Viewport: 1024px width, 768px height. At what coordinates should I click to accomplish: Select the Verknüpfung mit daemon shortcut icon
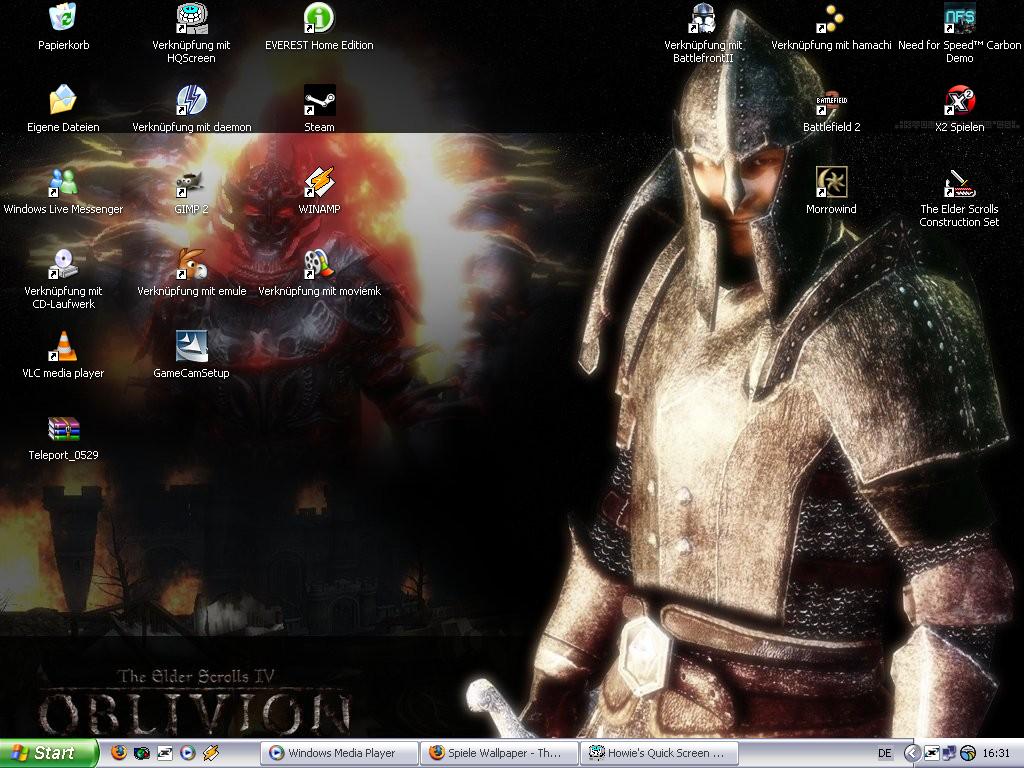tap(191, 99)
